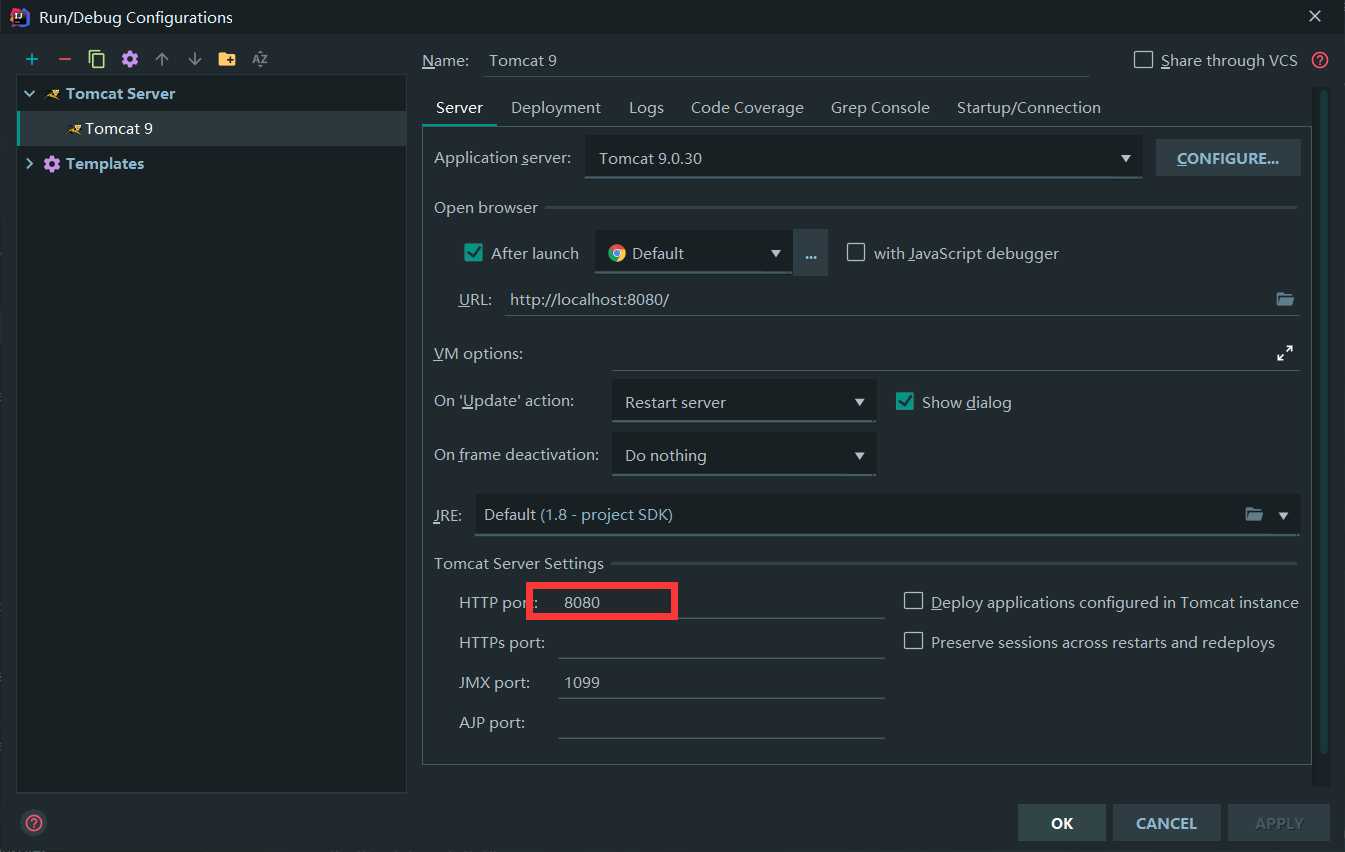Switch to the Logs tab
The width and height of the screenshot is (1345, 852).
(646, 108)
